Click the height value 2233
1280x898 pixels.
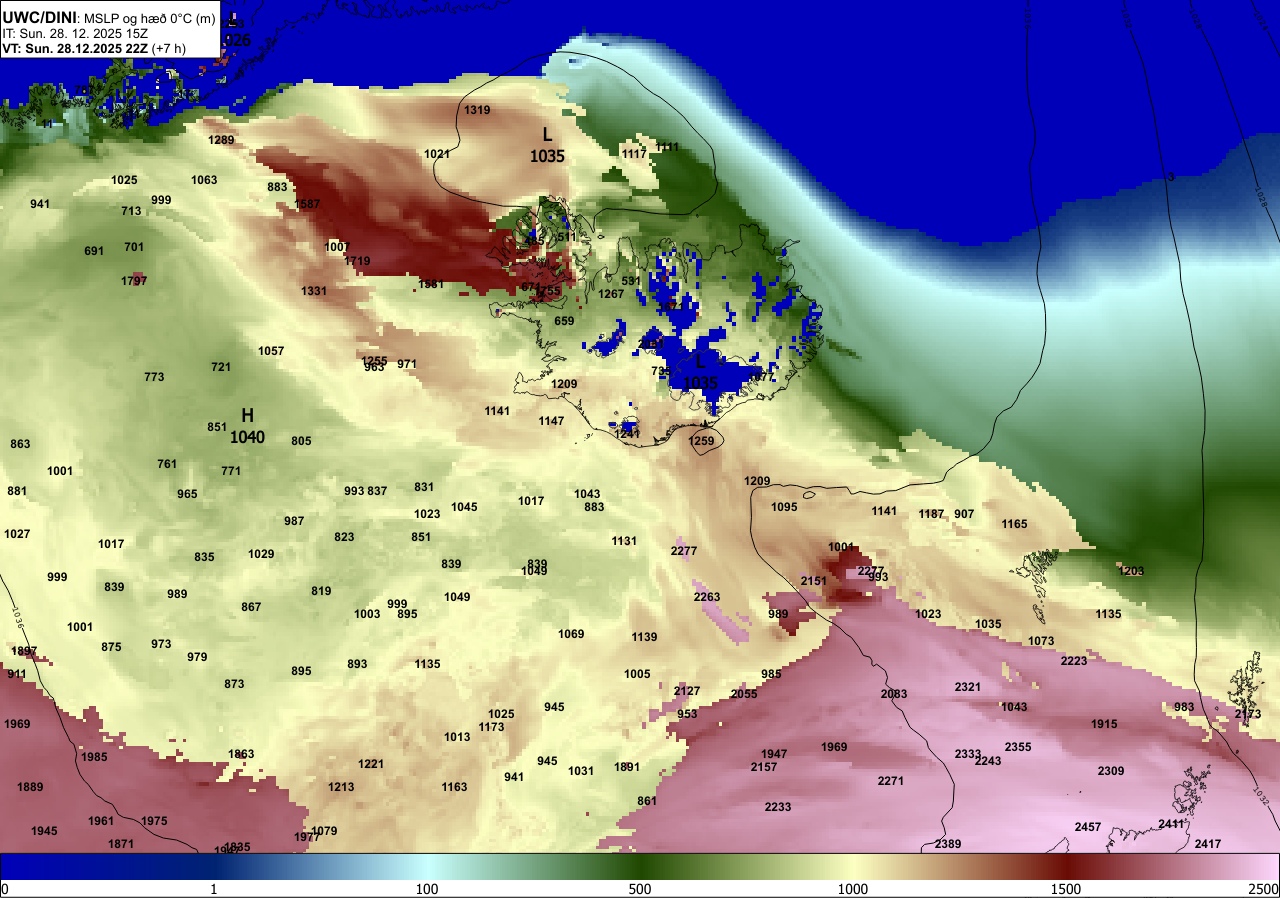tap(778, 807)
